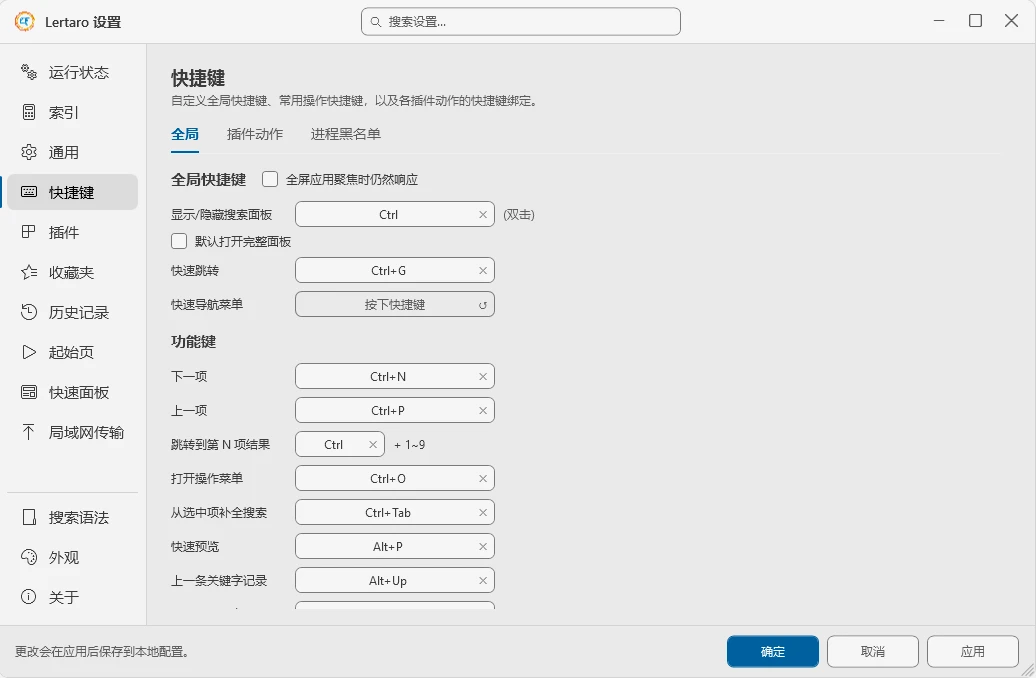The image size is (1036, 678).
Task: Click the 快捷键 keyboard icon
Action: [x=28, y=192]
